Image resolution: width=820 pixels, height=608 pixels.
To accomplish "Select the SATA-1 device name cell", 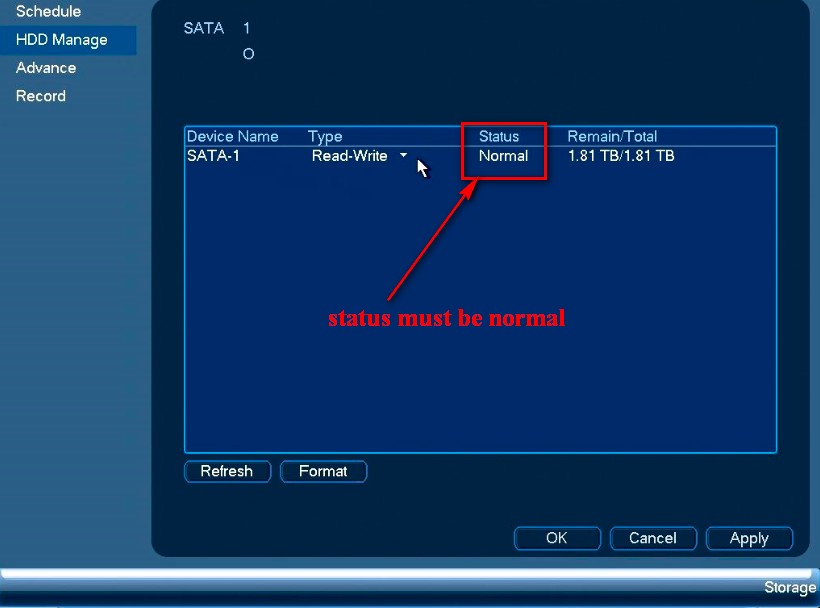I will point(213,156).
